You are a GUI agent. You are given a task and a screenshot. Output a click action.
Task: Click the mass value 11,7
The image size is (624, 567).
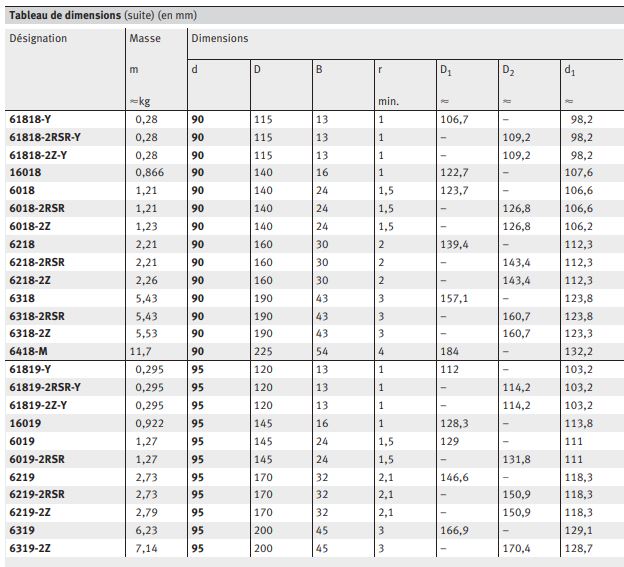tap(140, 351)
